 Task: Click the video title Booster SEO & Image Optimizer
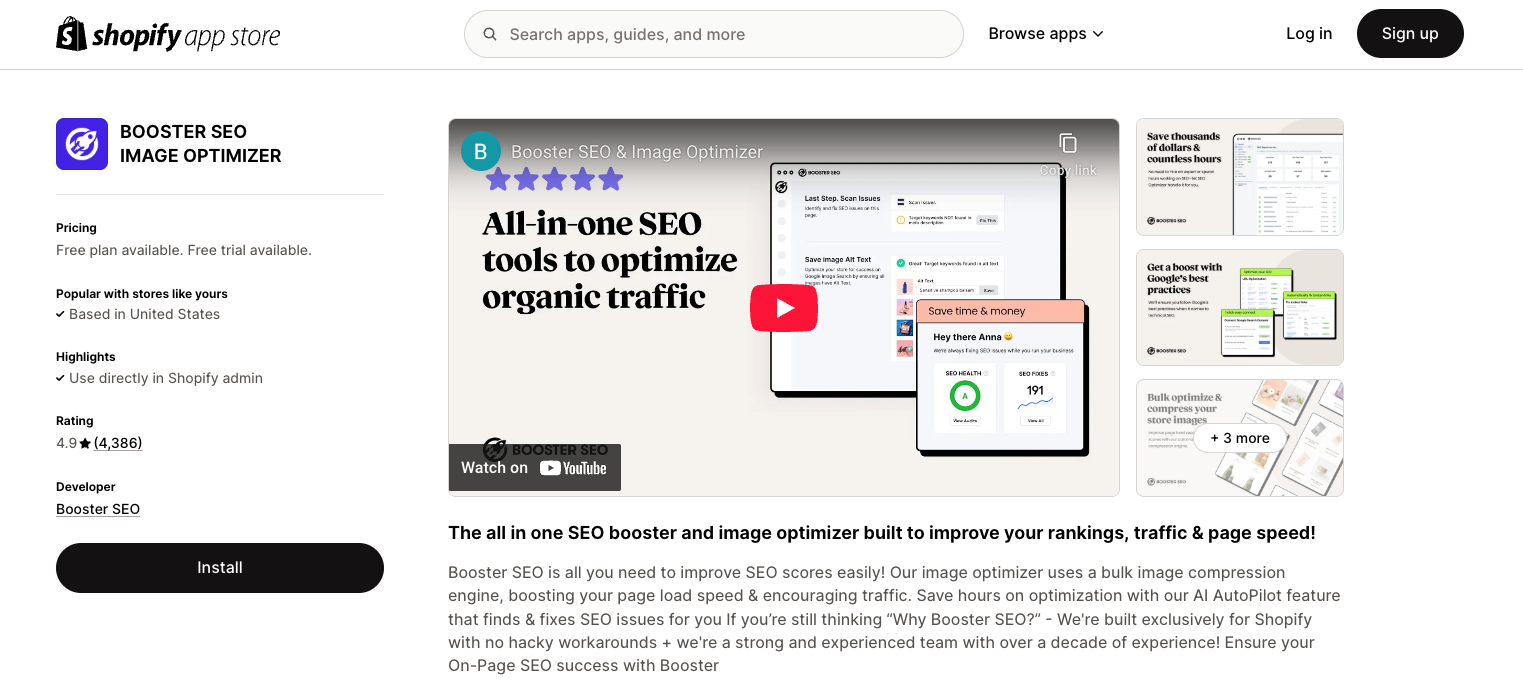637,152
